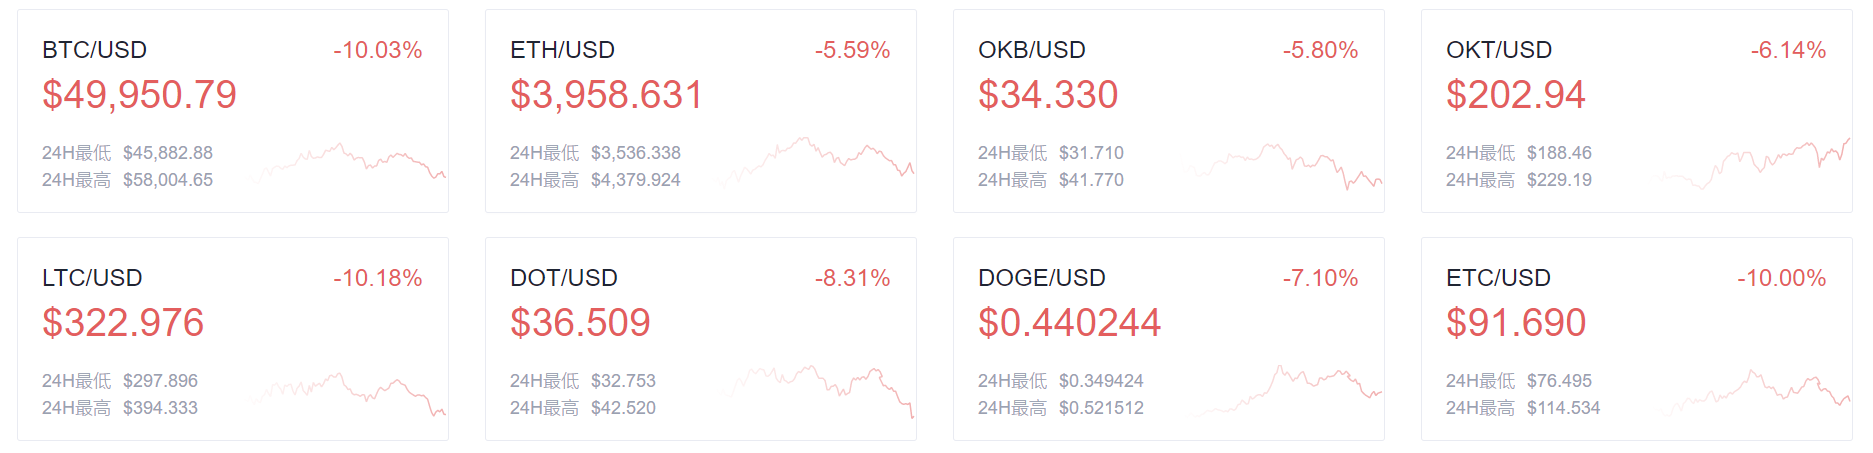
Task: Click the -10.18% LTC change figure
Action: [378, 278]
